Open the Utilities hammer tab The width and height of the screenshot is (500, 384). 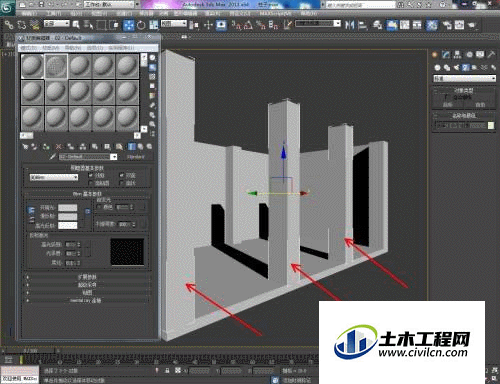coord(492,54)
